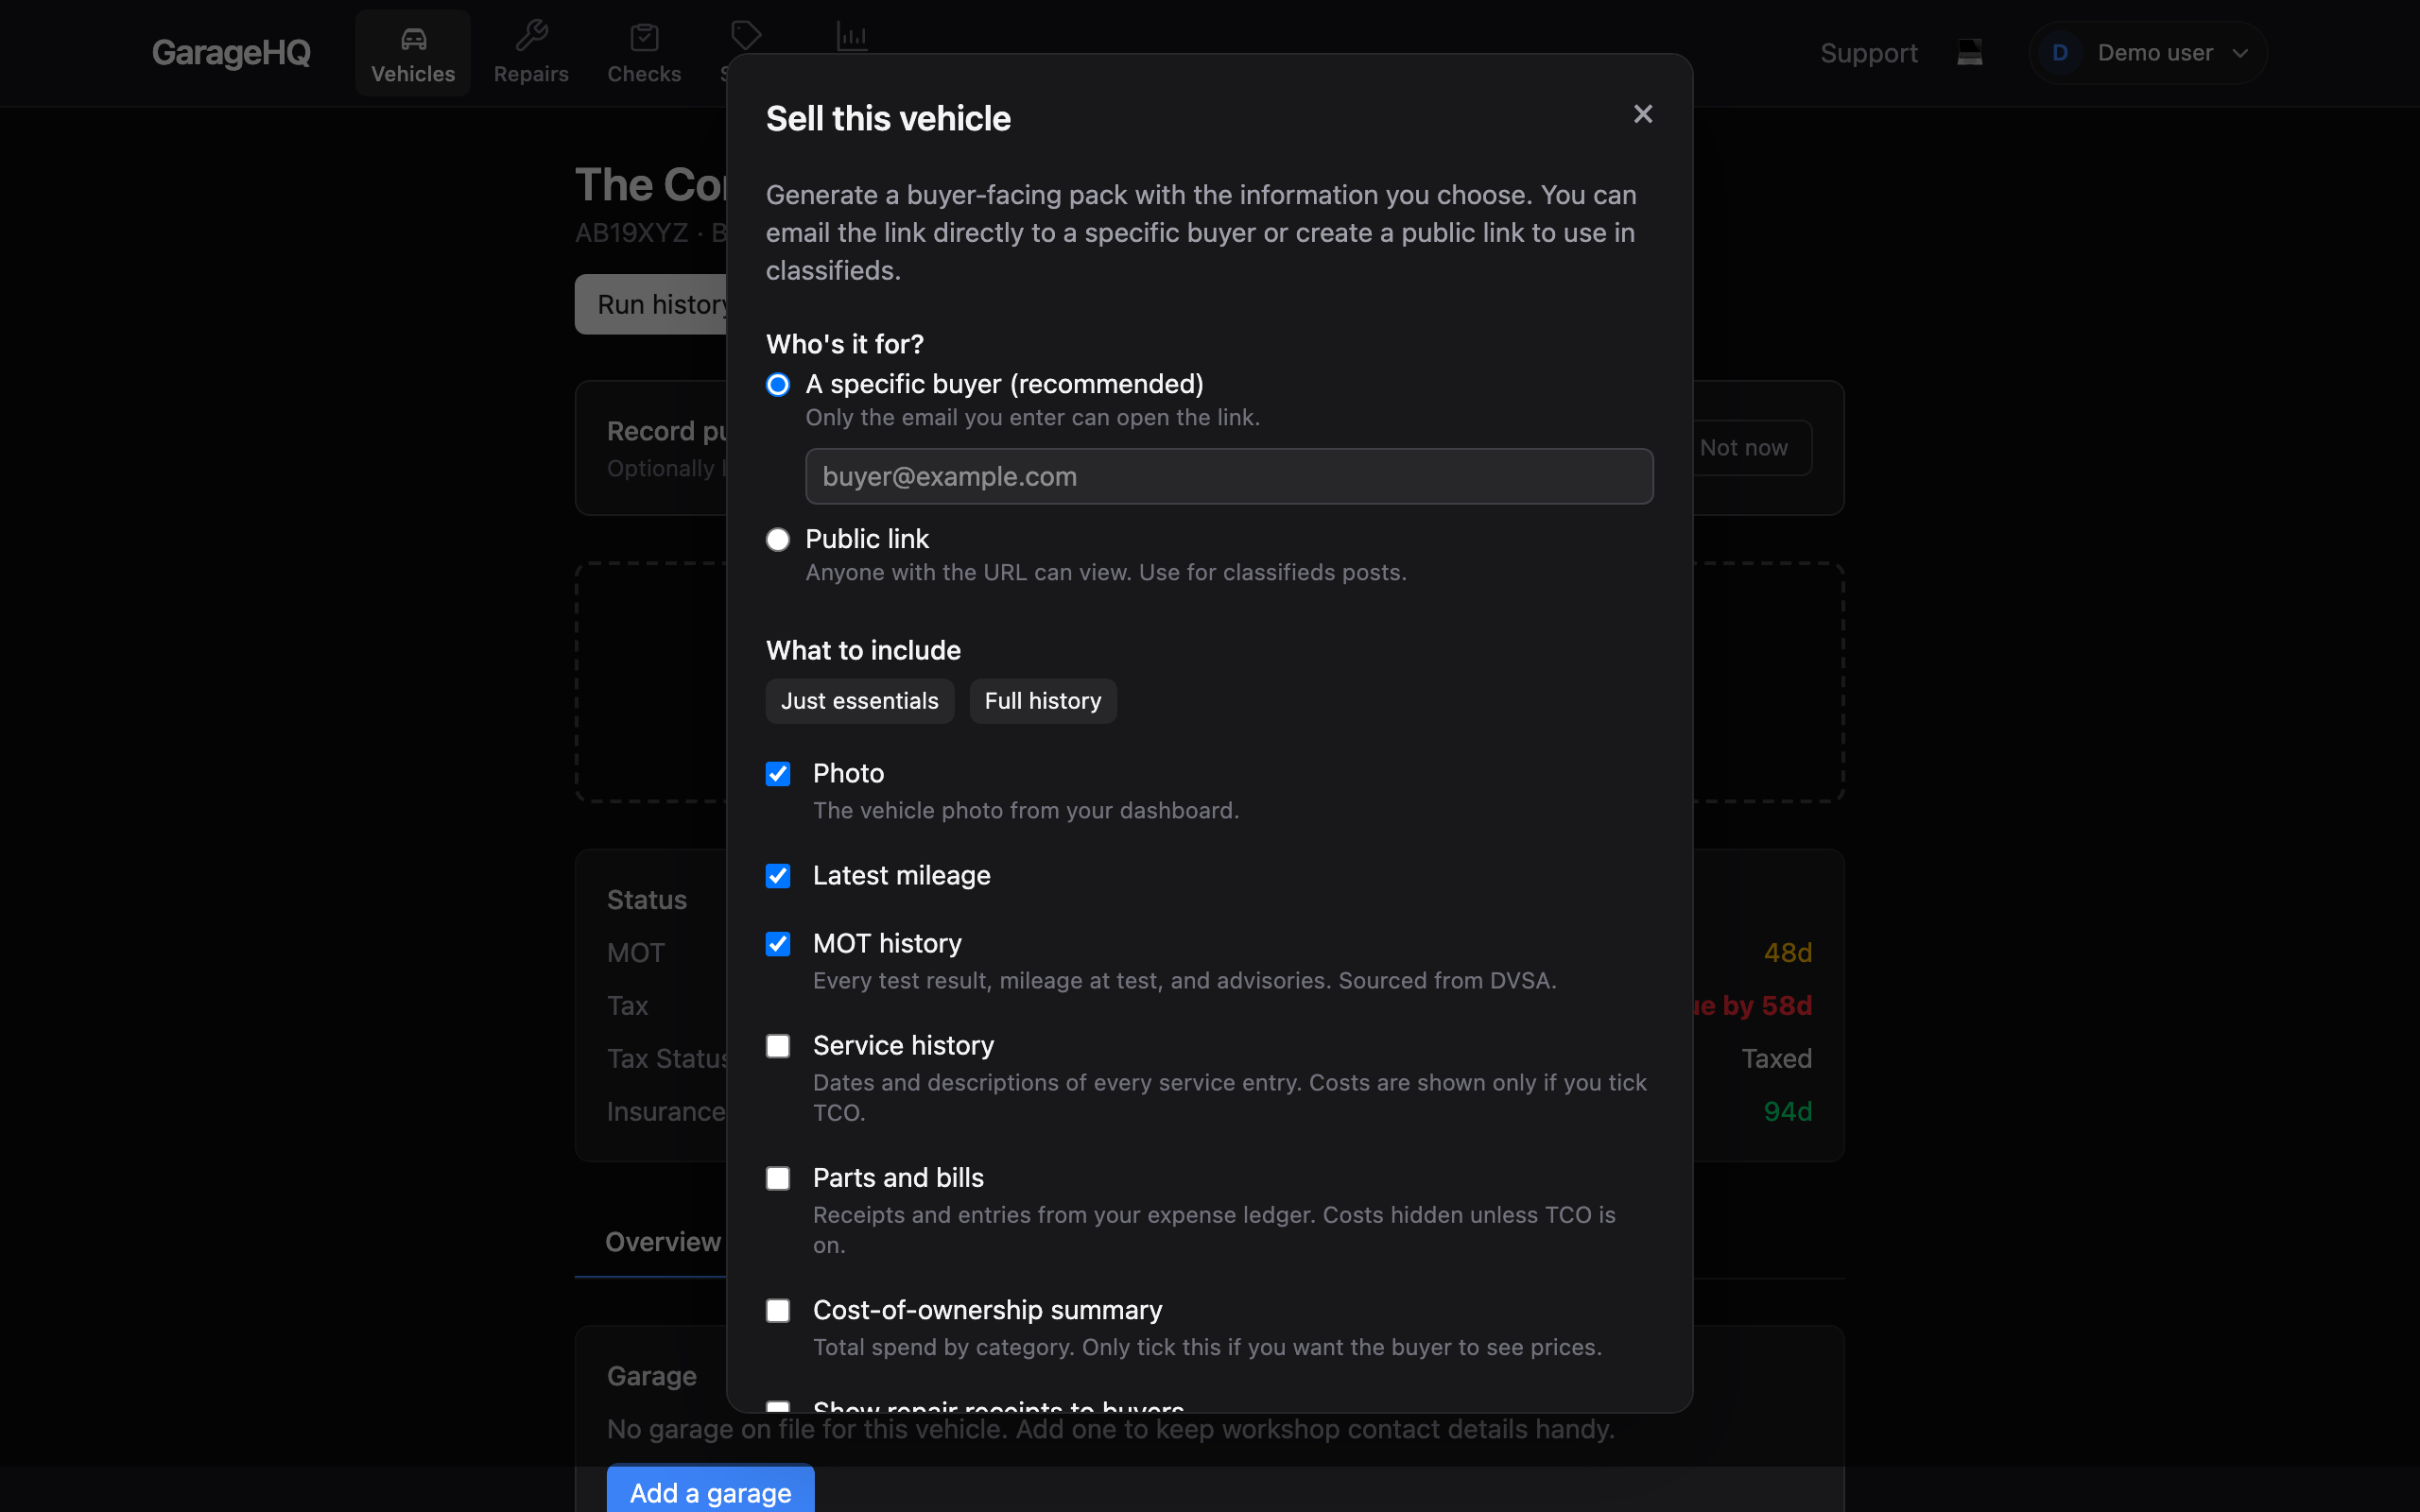Image resolution: width=2420 pixels, height=1512 pixels.
Task: Select the Public link radio option
Action: pos(777,540)
